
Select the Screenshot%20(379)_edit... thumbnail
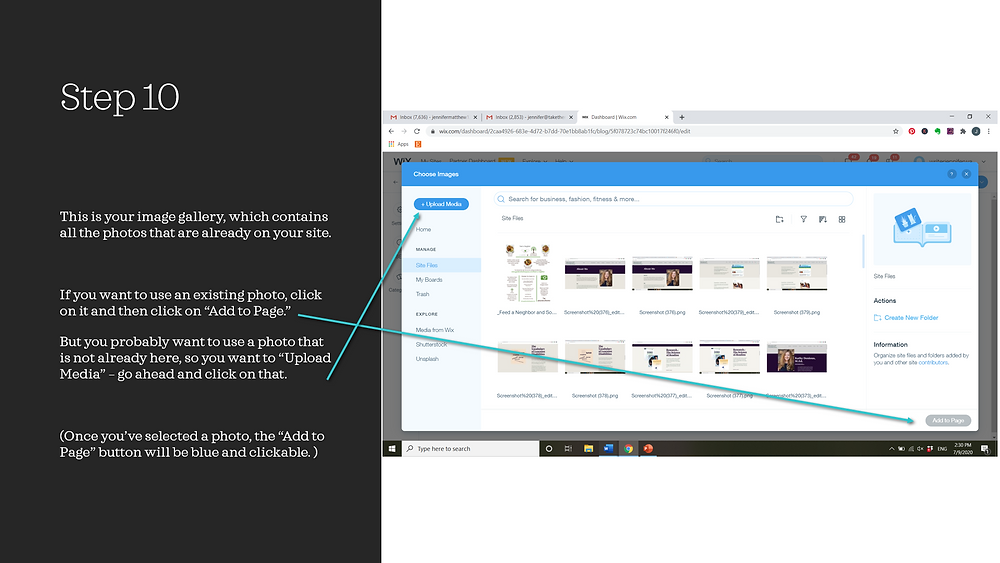730,274
